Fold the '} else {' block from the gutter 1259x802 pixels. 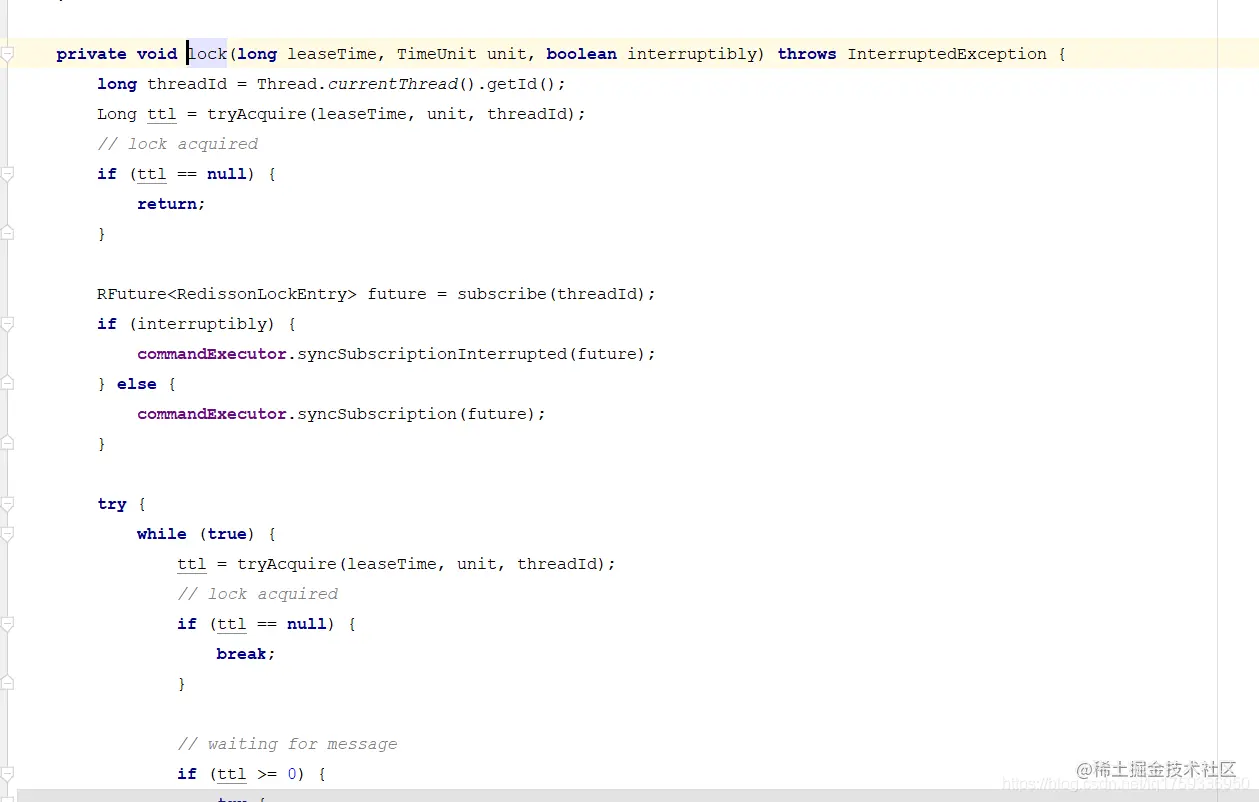6,384
